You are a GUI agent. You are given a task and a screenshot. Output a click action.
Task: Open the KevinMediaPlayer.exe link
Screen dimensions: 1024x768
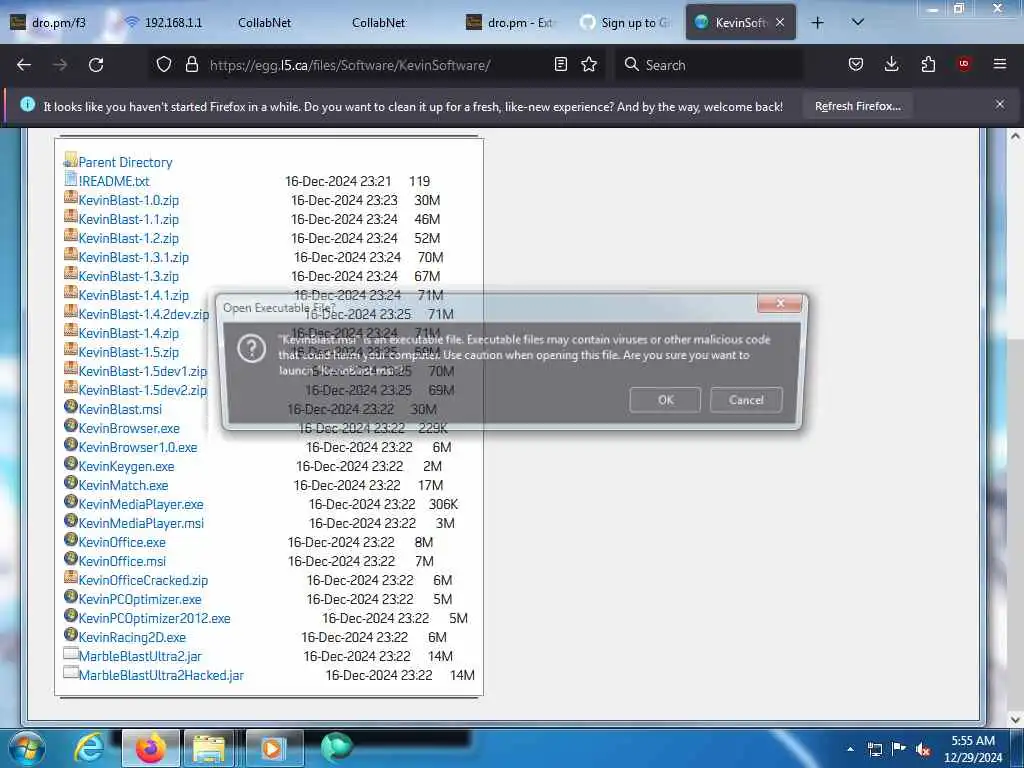(x=141, y=504)
